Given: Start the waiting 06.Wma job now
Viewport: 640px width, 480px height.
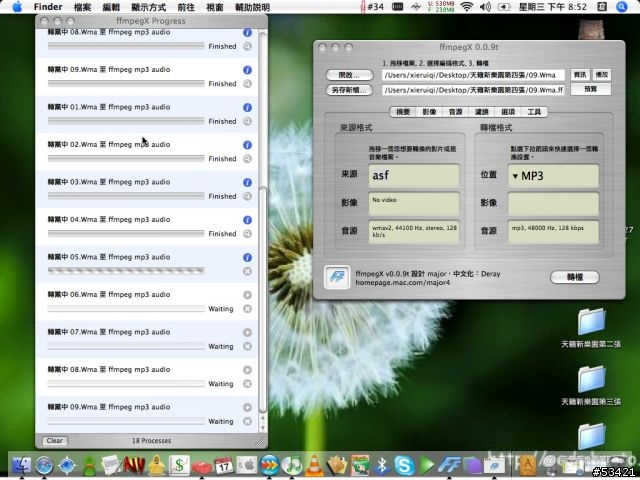Looking at the screenshot, I should (247, 295).
